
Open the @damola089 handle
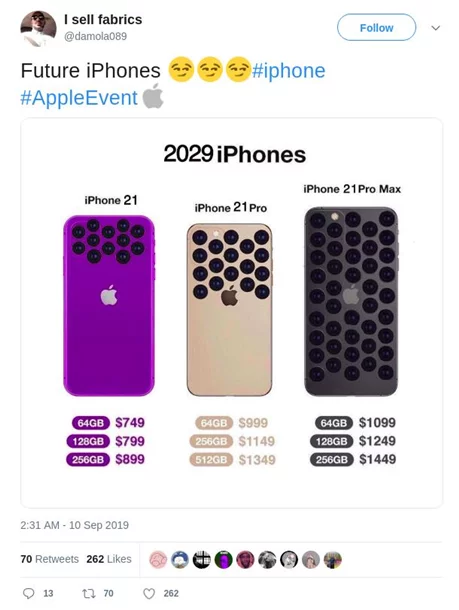[95, 36]
